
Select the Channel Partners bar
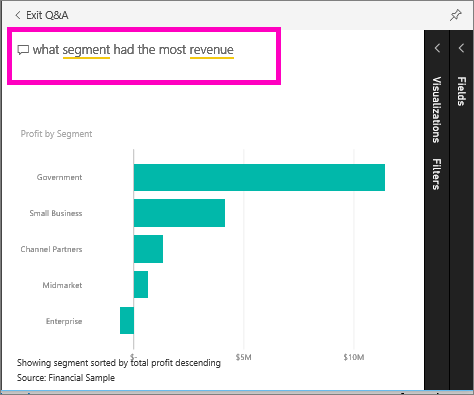pyautogui.click(x=148, y=249)
